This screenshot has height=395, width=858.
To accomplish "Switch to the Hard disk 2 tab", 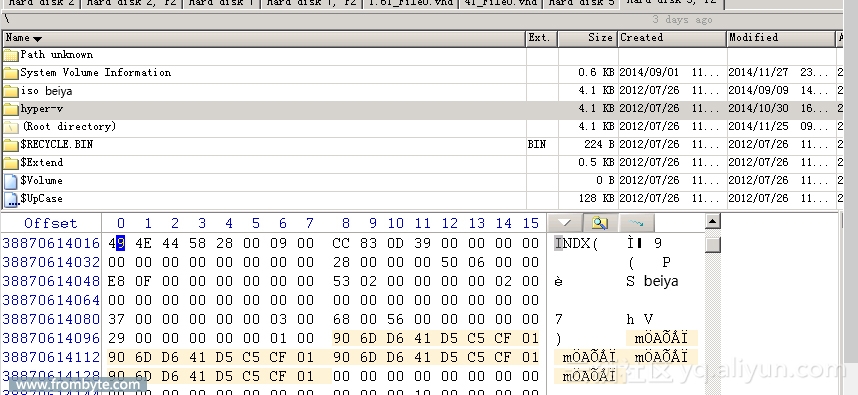I will pos(40,3).
